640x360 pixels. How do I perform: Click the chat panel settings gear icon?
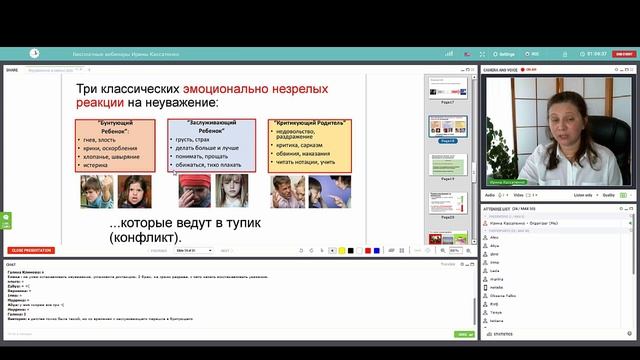tap(462, 264)
